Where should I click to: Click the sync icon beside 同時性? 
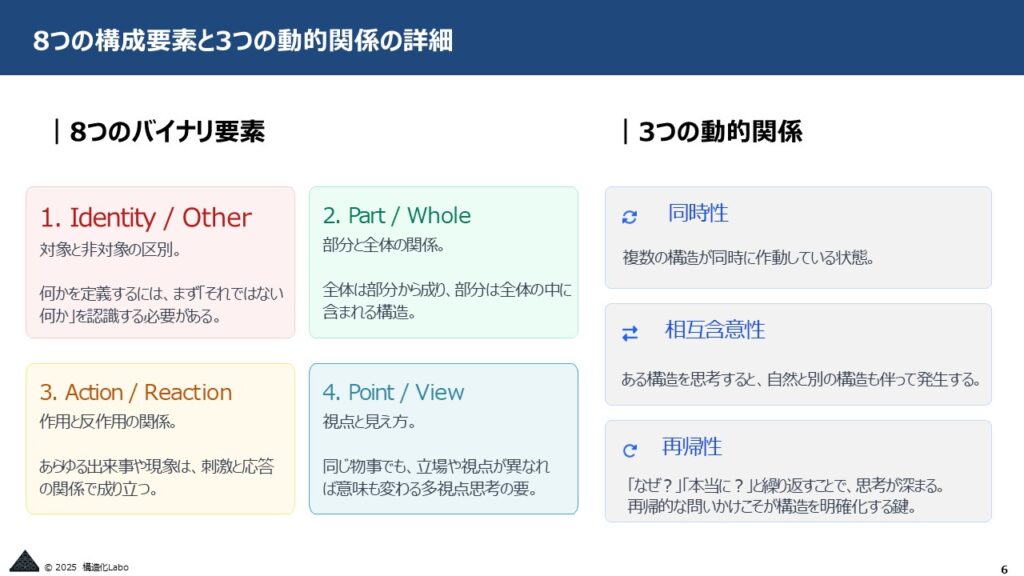pyautogui.click(x=630, y=217)
